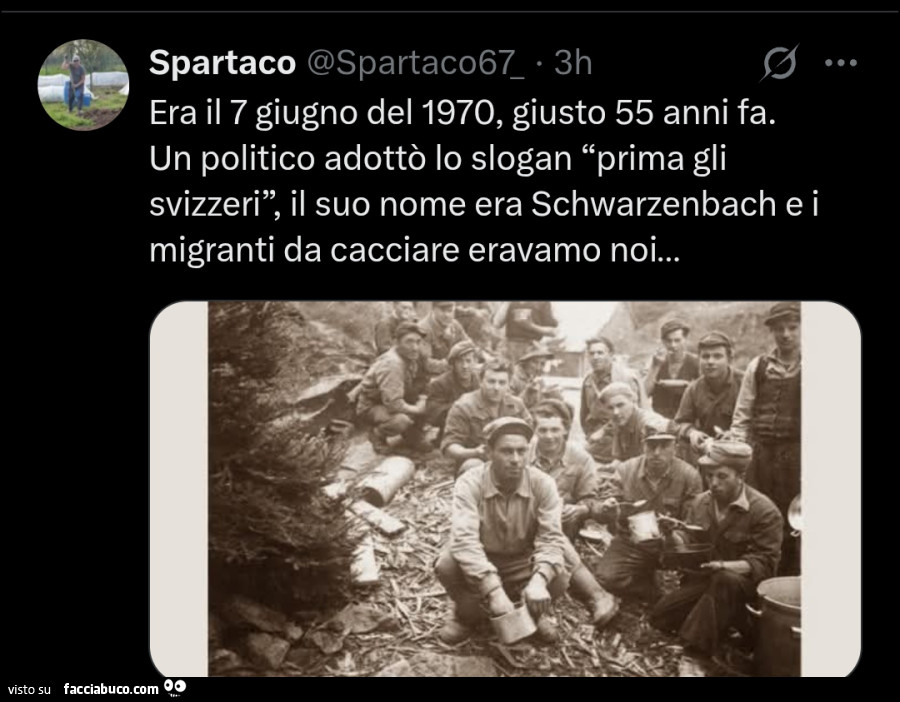The height and width of the screenshot is (702, 900).
Task: Click the tweet line ending 'eravamo noi...'
Action: (x=414, y=251)
